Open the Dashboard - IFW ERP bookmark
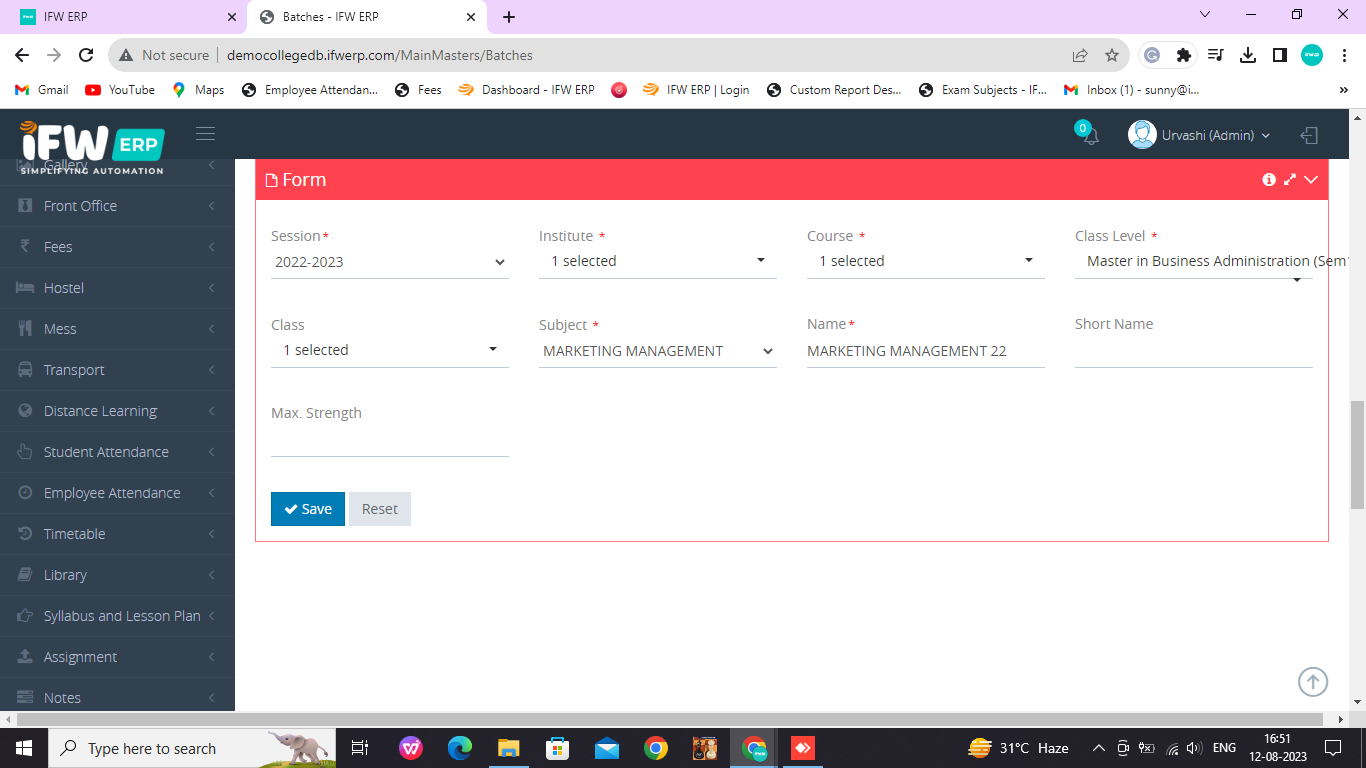The height and width of the screenshot is (768, 1366). pyautogui.click(x=526, y=90)
